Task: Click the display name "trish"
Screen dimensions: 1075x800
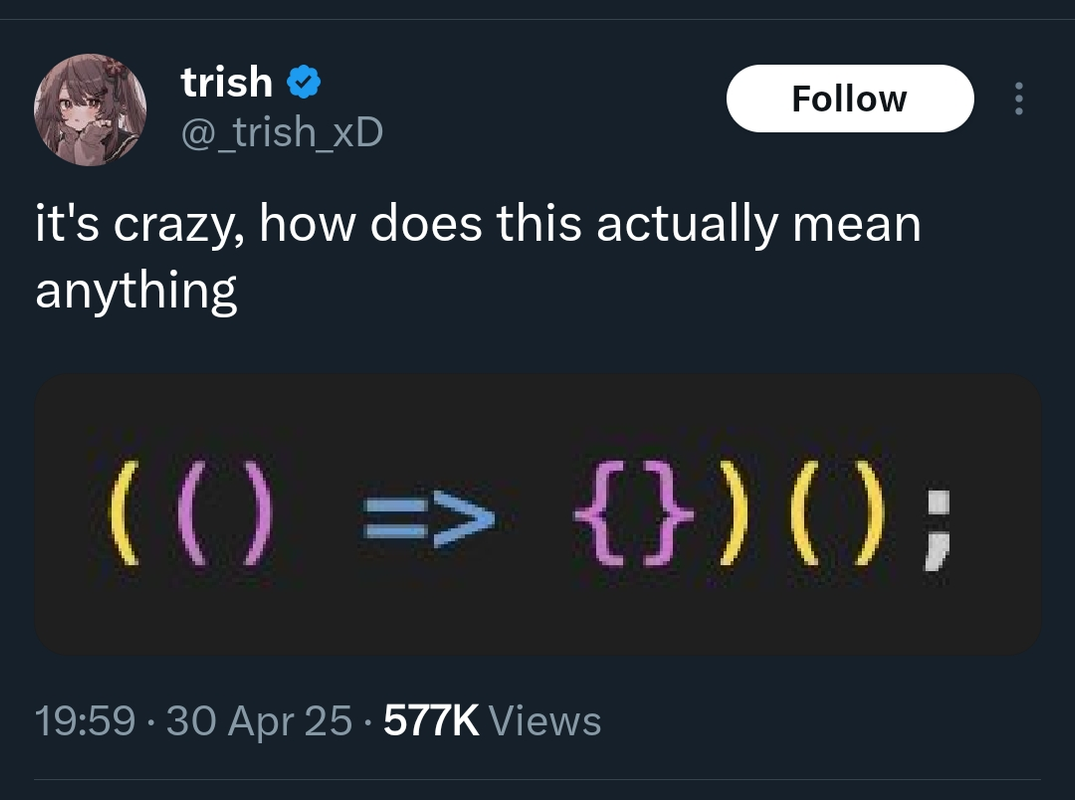Action: [227, 82]
